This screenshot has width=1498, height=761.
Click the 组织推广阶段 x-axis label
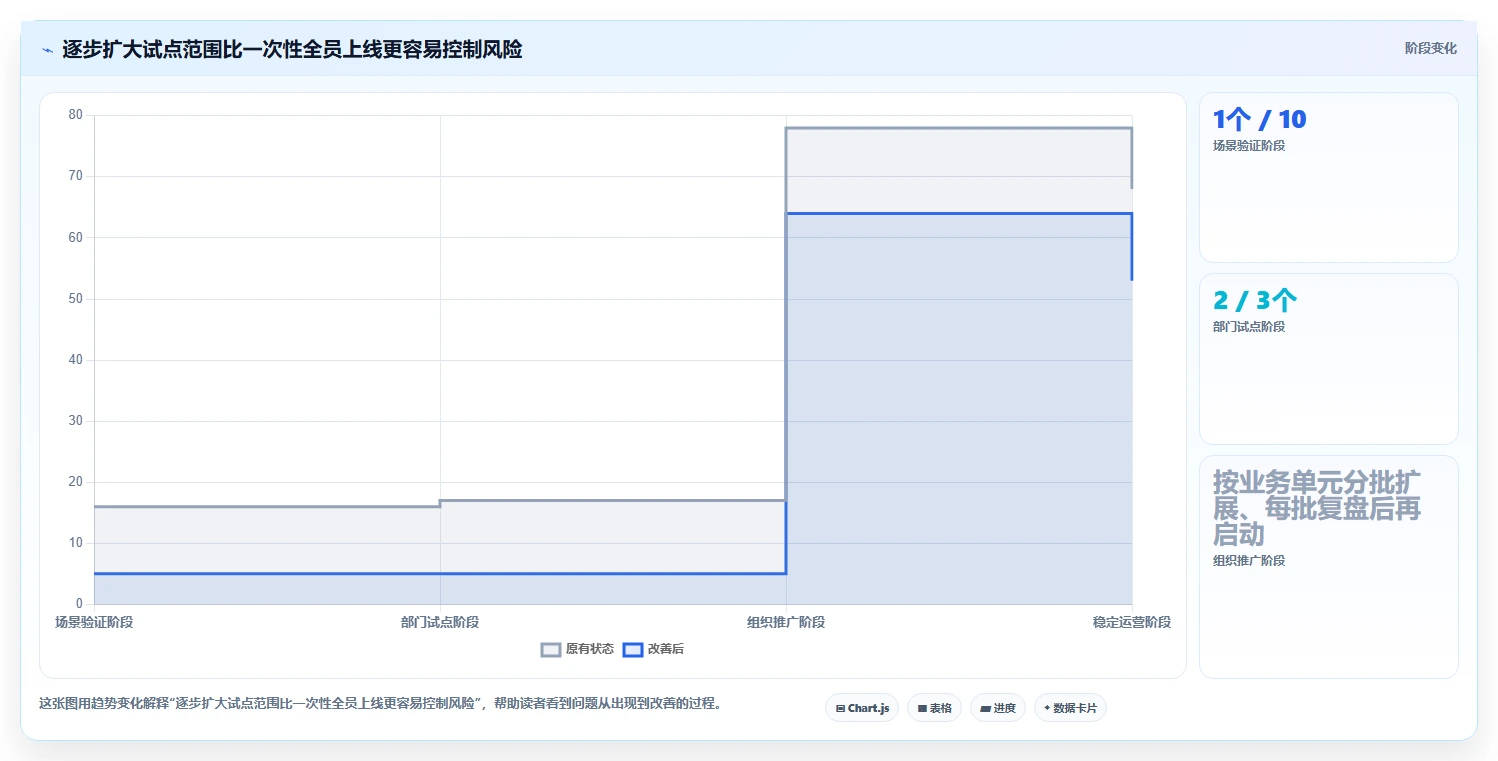[x=786, y=622]
